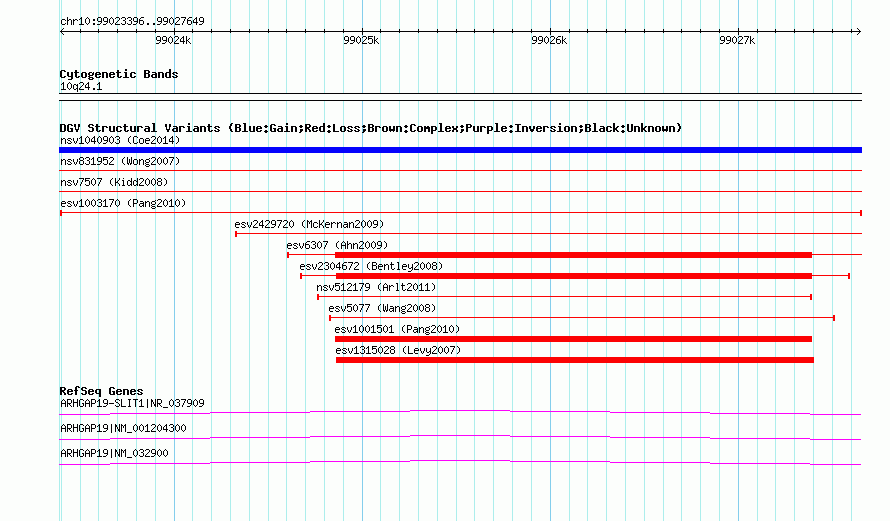The image size is (890, 521).
Task: Click the ARHGAP19|NM_001204300 gene label
Action: pos(123,428)
